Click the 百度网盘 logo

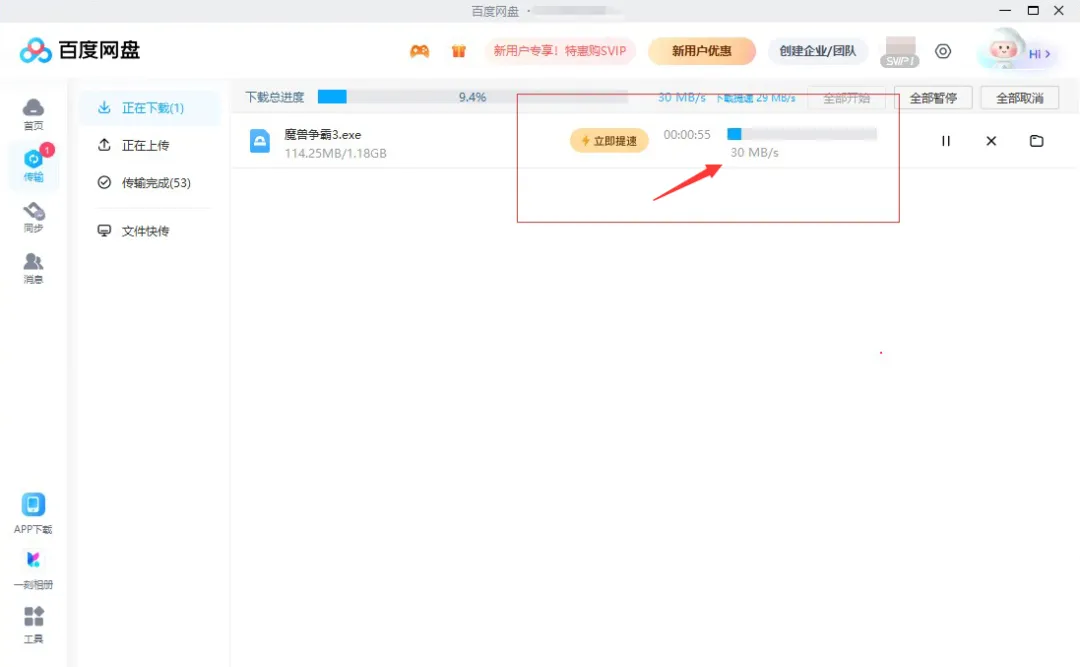coord(80,50)
